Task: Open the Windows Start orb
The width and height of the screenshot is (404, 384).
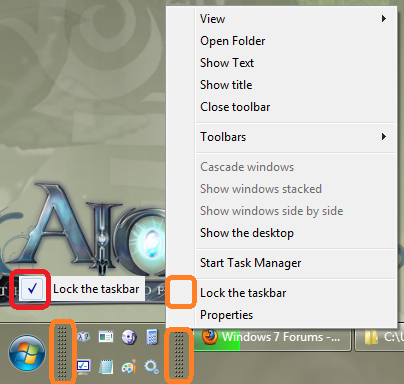Action: click(x=27, y=353)
